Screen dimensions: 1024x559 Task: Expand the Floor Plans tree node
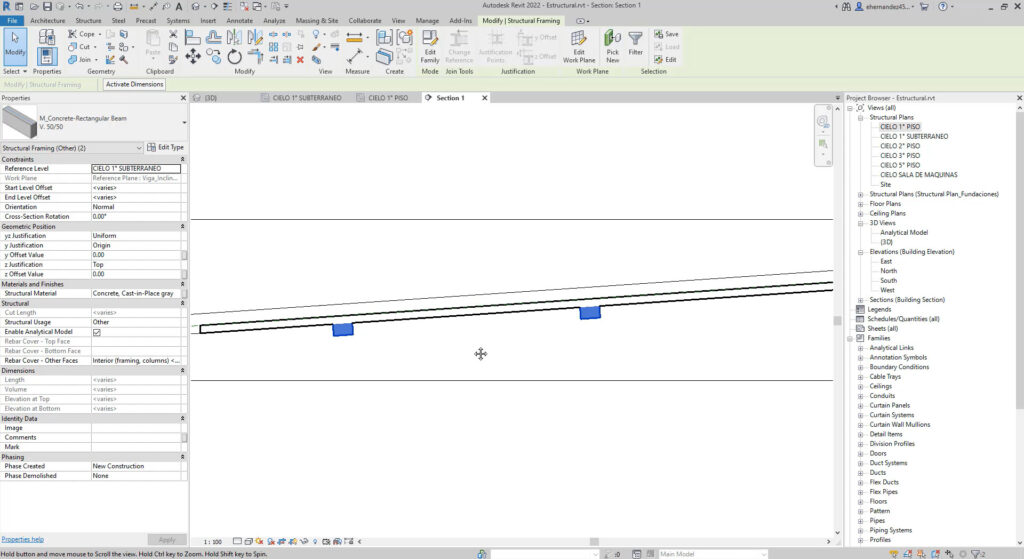coord(861,204)
